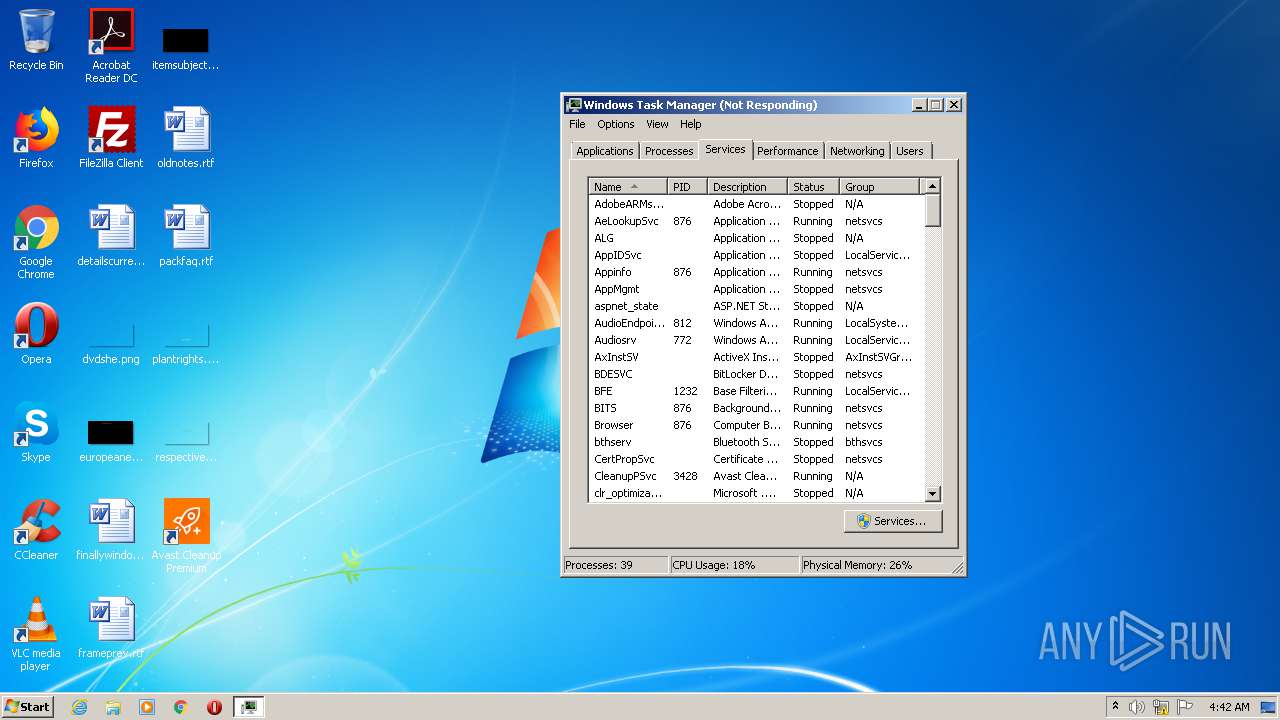Click the network tray icon
Viewport: 1280px width, 720px height.
[1161, 707]
